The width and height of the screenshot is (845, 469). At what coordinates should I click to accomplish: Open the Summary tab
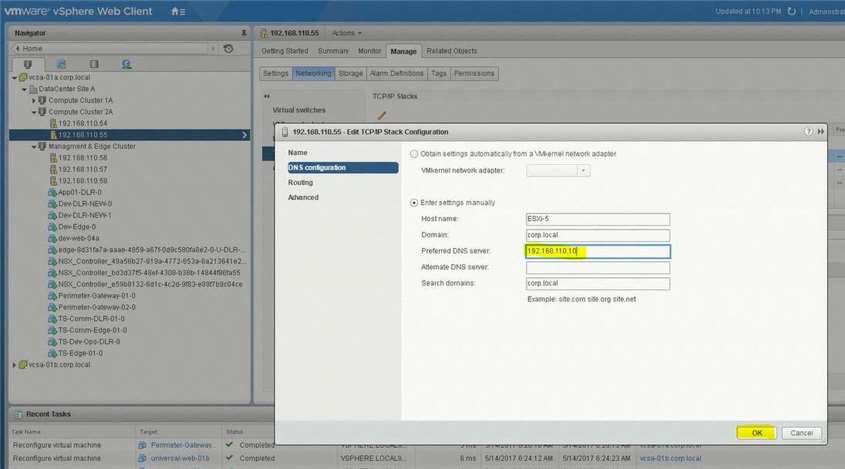(333, 51)
